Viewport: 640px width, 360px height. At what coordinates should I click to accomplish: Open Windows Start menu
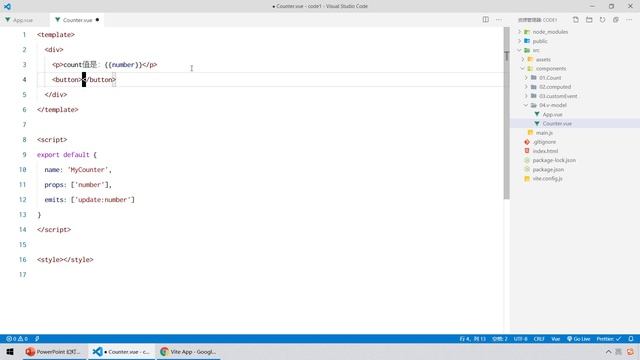pos(10,351)
